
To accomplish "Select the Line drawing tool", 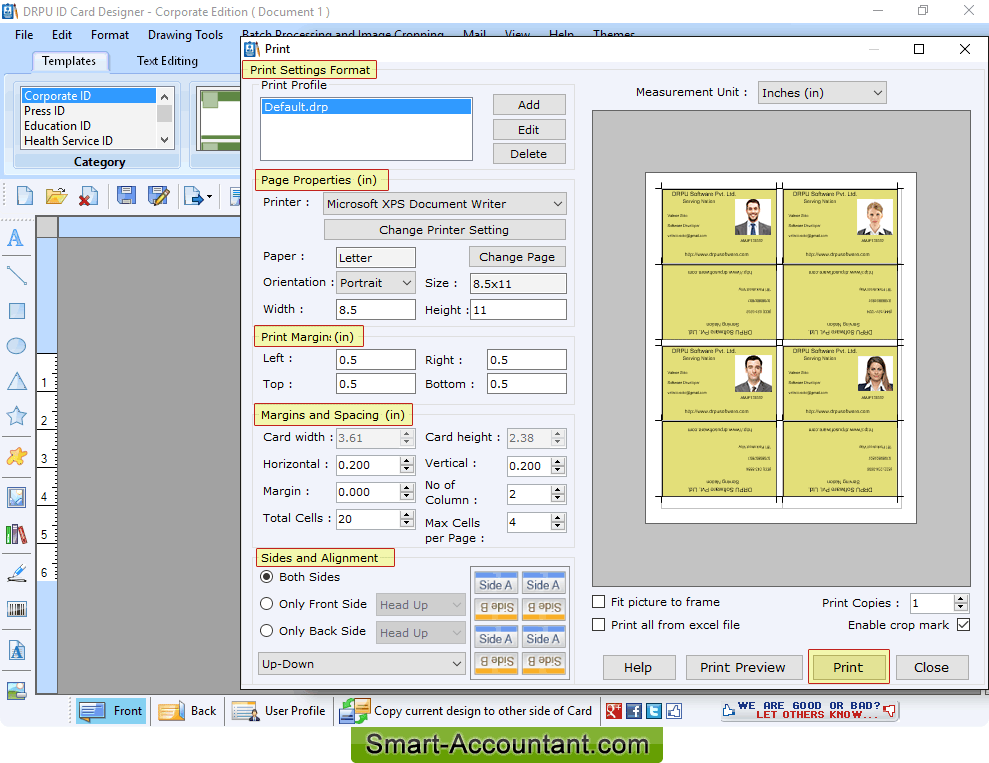I will 16,275.
